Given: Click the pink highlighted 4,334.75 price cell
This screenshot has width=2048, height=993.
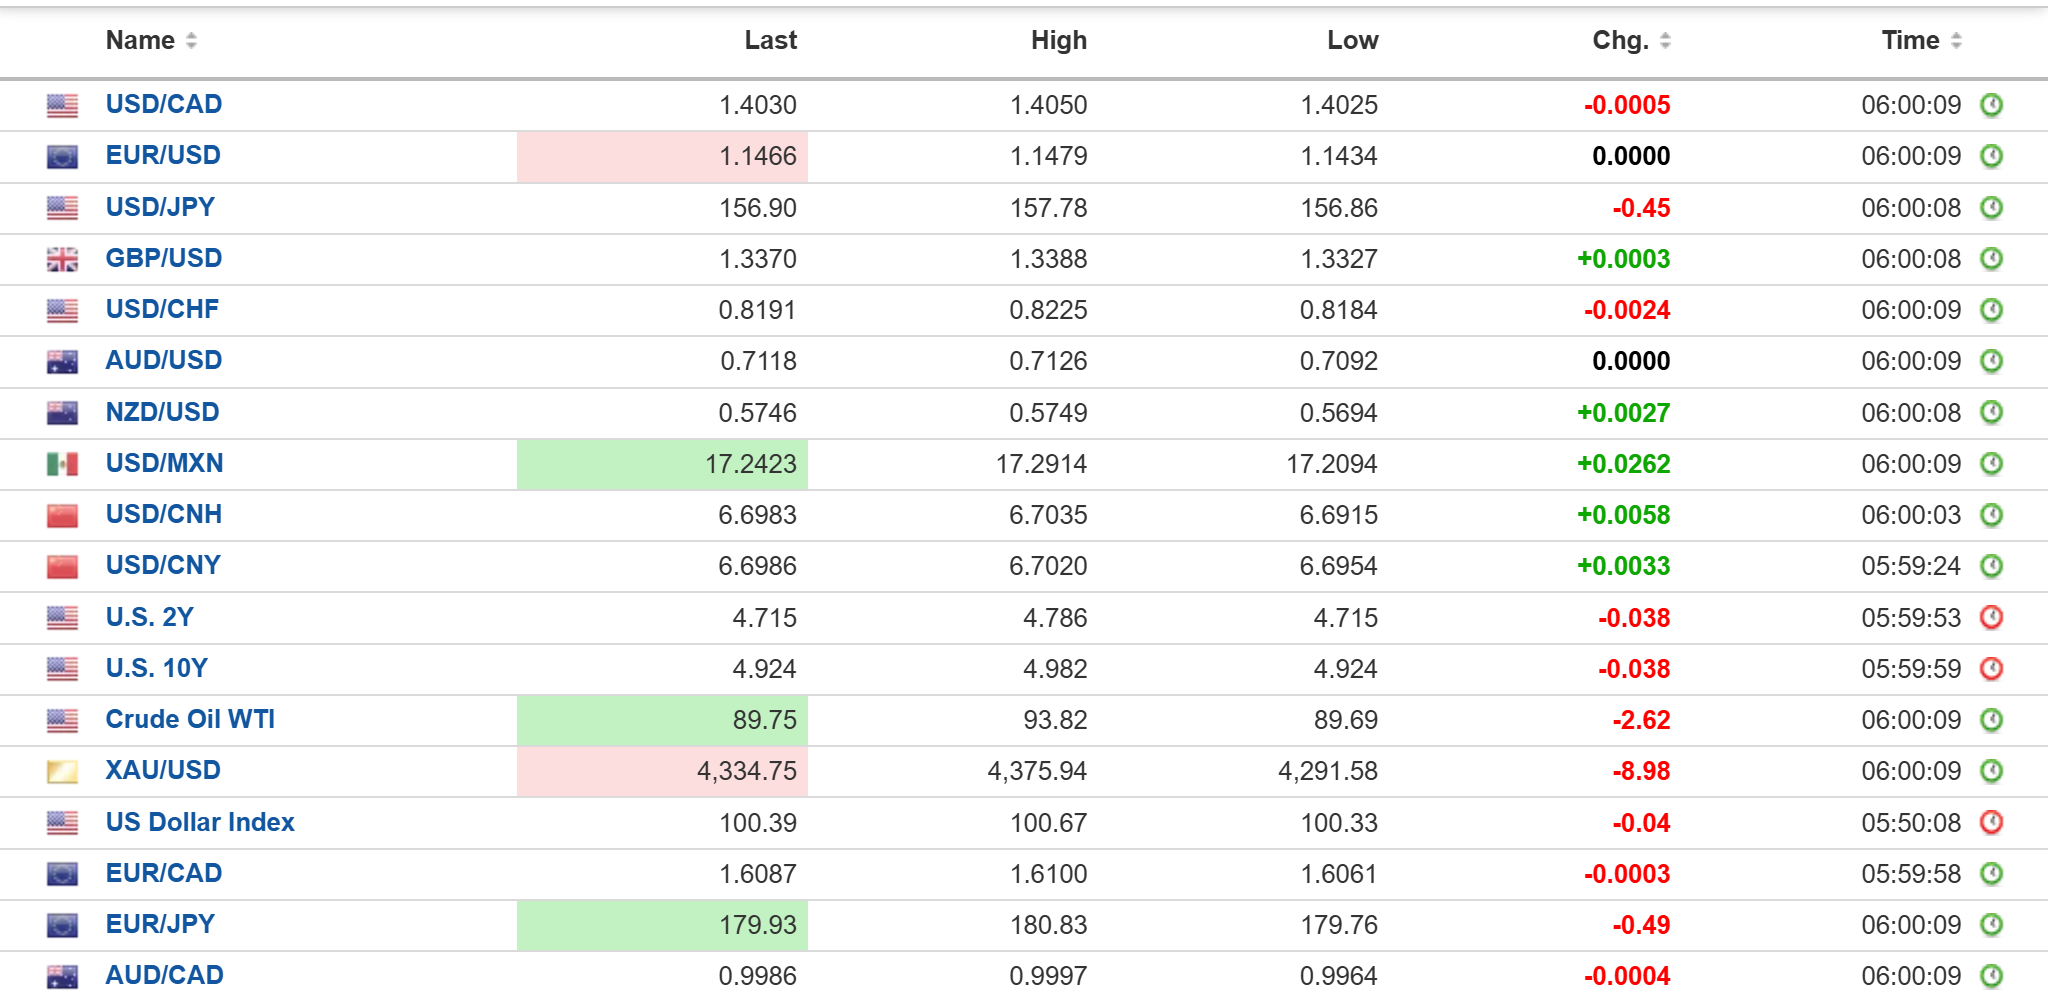Looking at the screenshot, I should click(x=662, y=771).
